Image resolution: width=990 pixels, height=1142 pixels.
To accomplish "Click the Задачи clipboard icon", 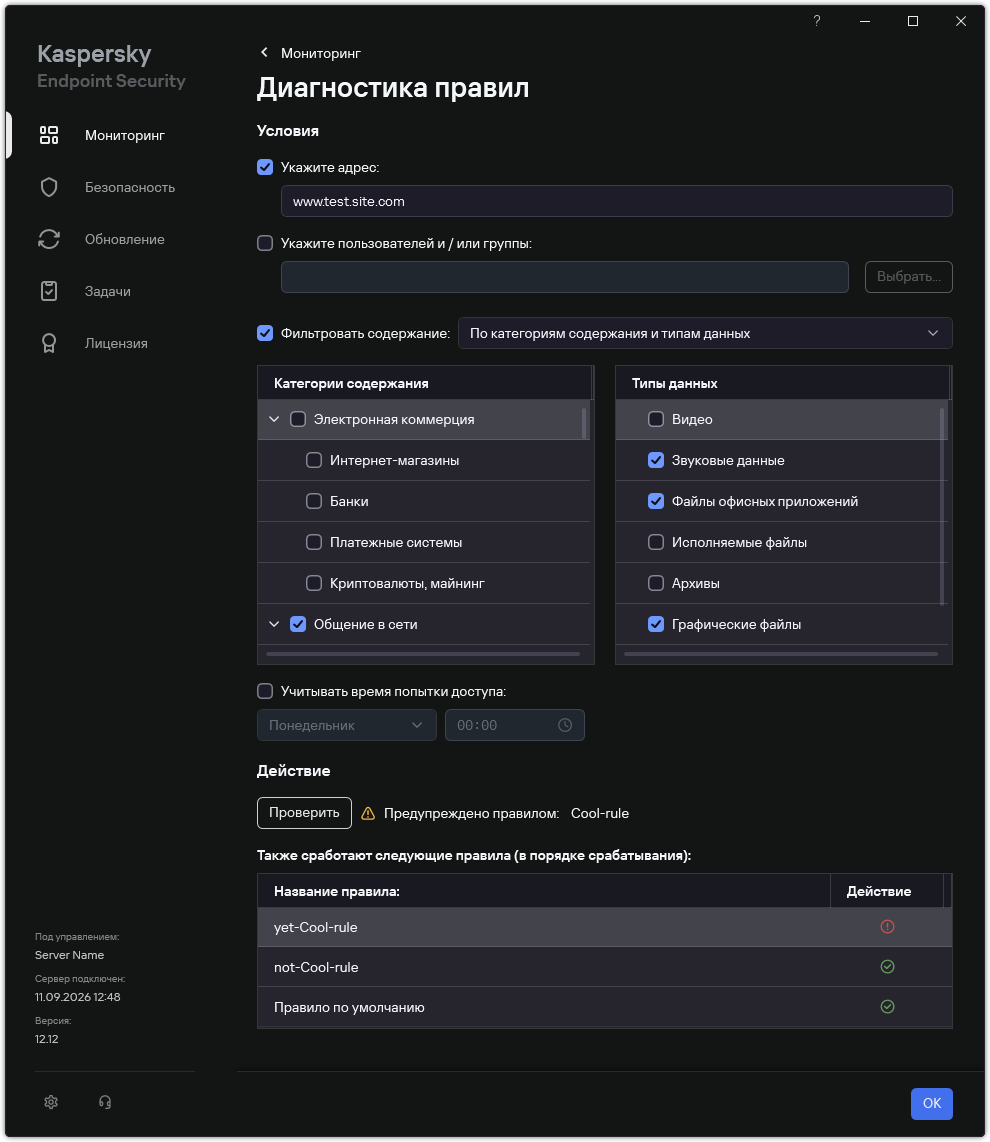I will tap(49, 291).
